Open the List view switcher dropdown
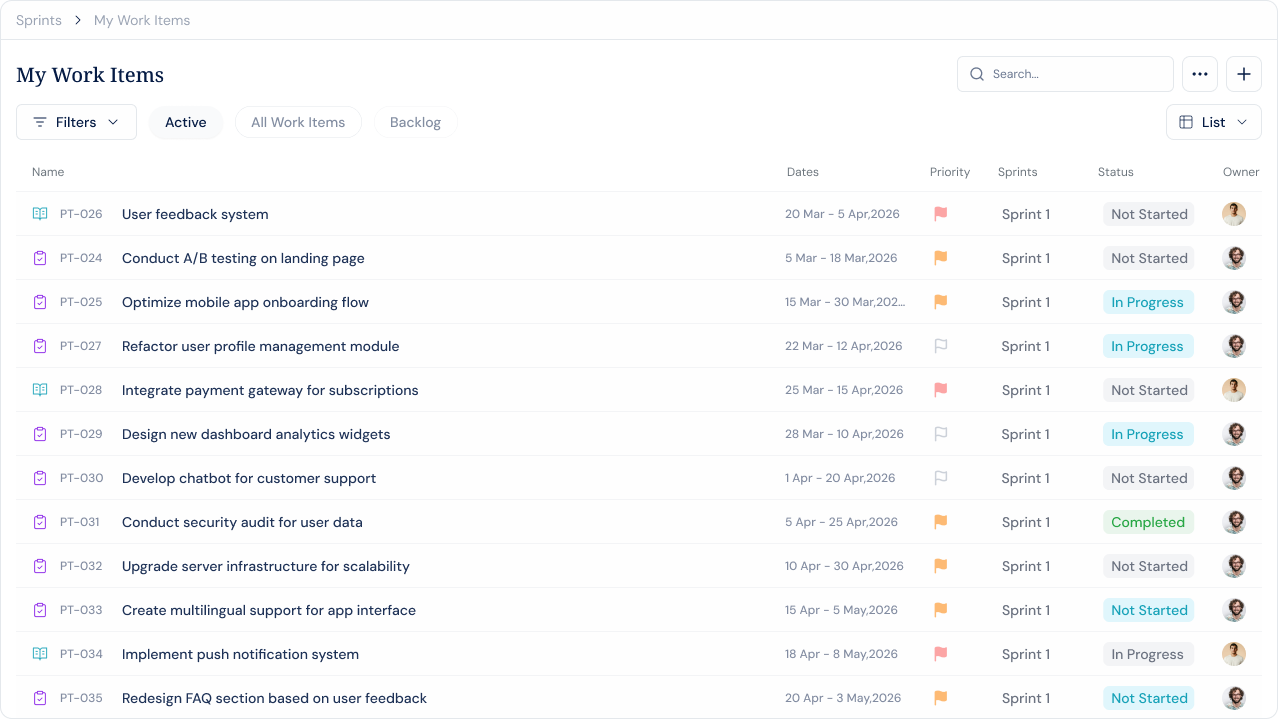The width and height of the screenshot is (1278, 719). click(1214, 122)
